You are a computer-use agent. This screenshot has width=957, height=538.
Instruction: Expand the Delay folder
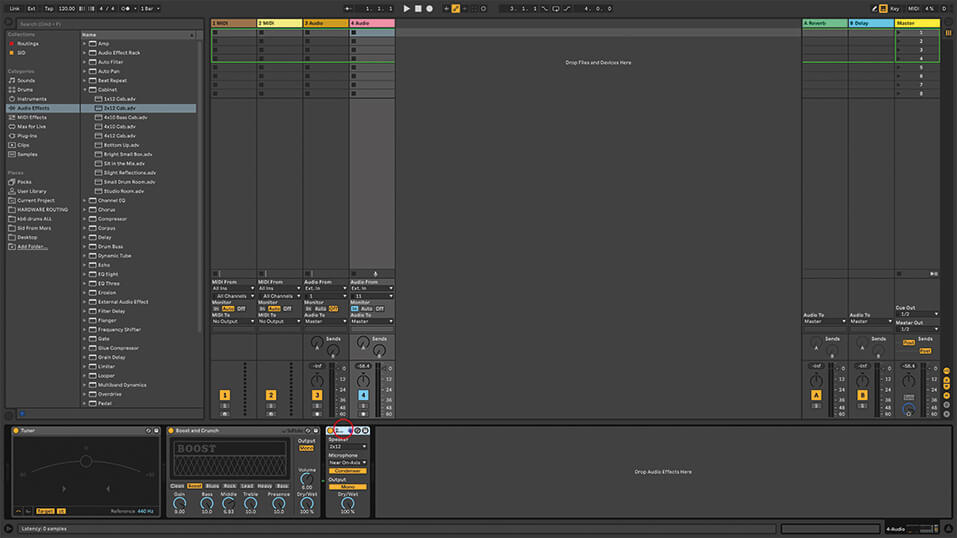pyautogui.click(x=84, y=237)
